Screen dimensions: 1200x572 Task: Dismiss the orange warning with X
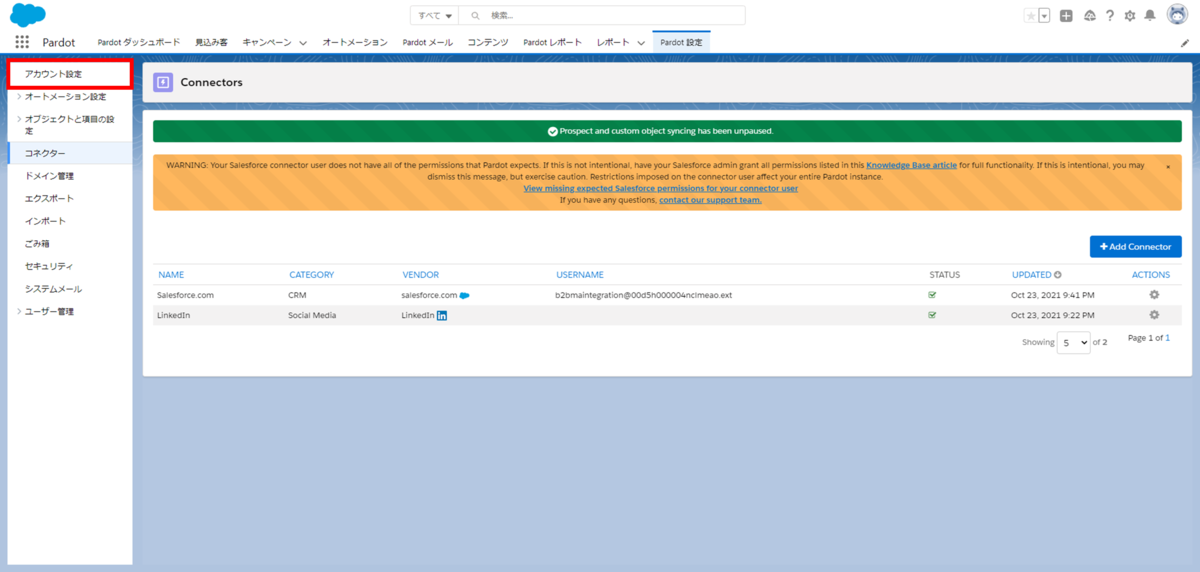(x=1168, y=167)
